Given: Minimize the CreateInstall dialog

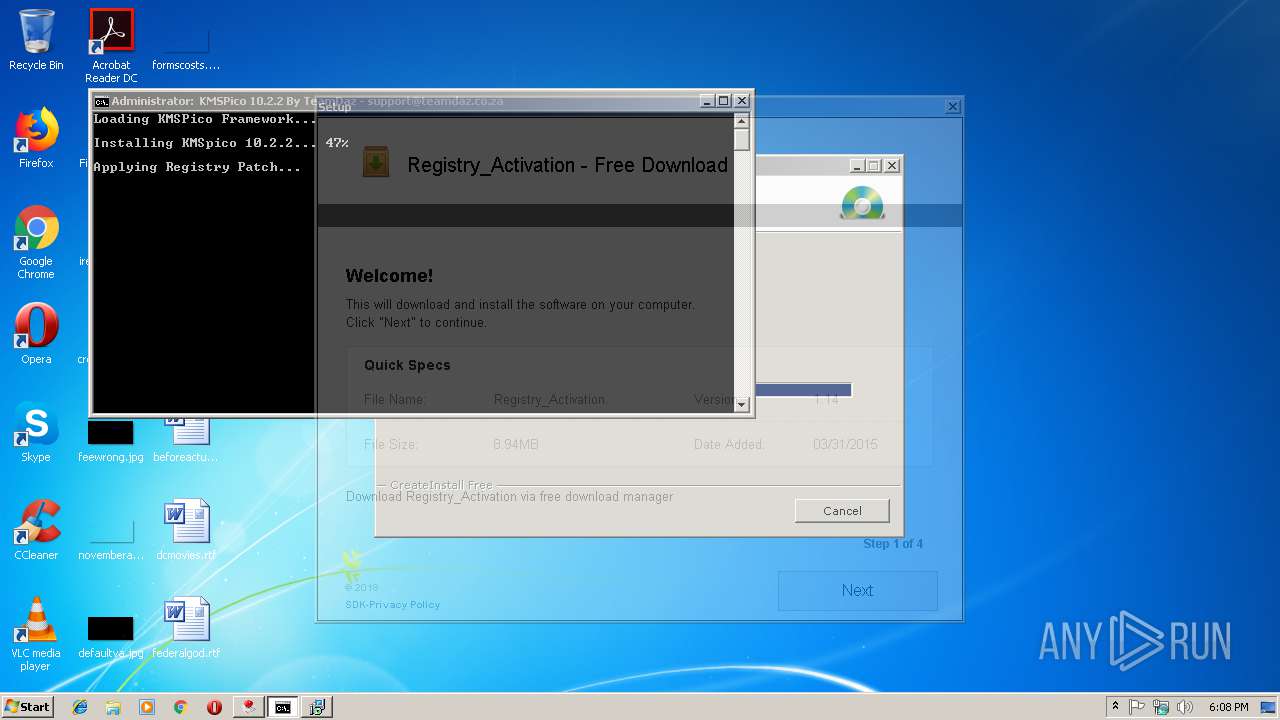Looking at the screenshot, I should (858, 166).
